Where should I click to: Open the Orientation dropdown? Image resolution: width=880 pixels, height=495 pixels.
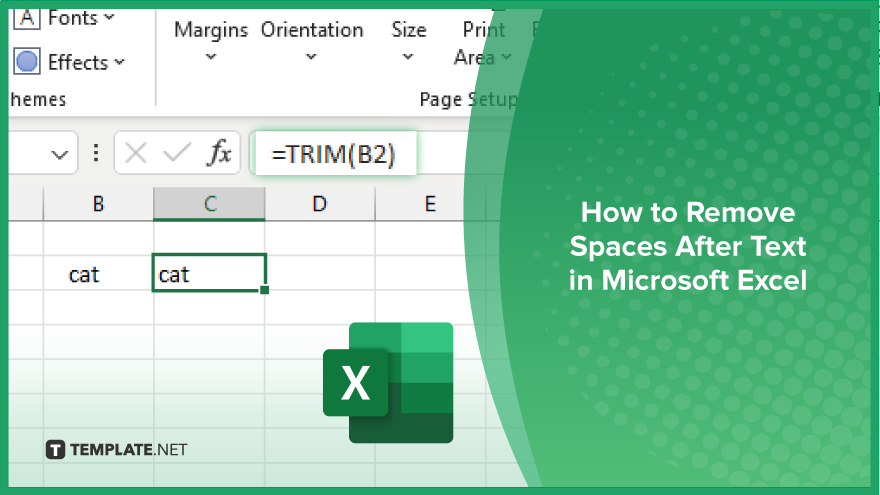[x=311, y=40]
